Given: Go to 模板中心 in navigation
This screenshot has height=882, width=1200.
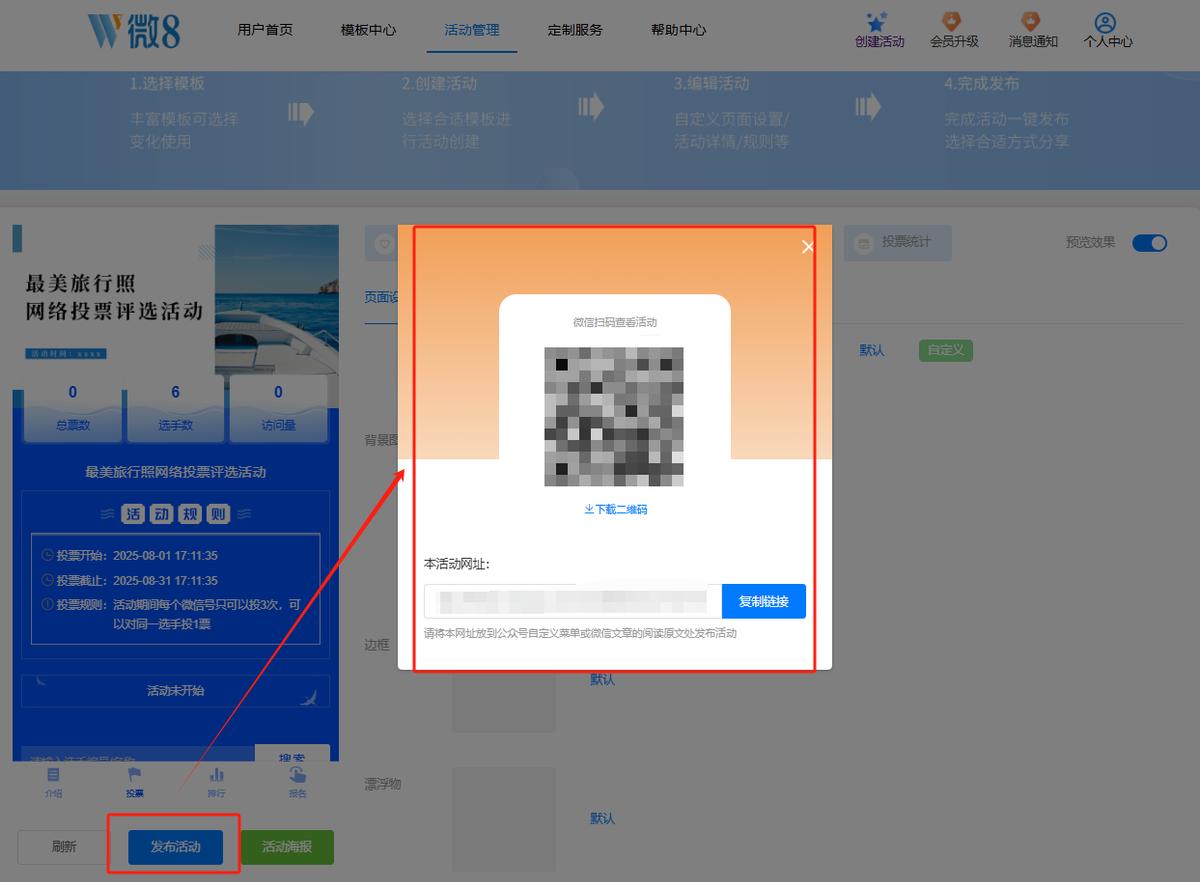Looking at the screenshot, I should pos(368,30).
